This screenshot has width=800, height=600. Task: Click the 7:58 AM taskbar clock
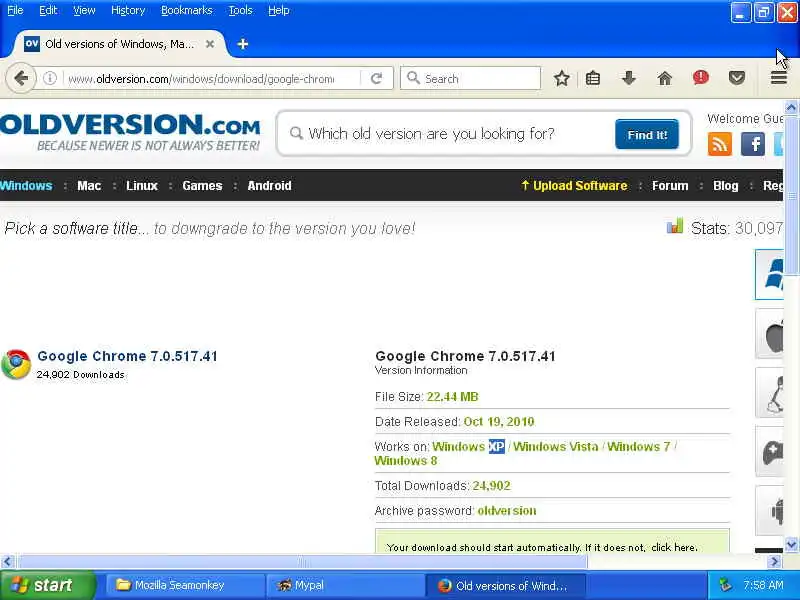763,585
